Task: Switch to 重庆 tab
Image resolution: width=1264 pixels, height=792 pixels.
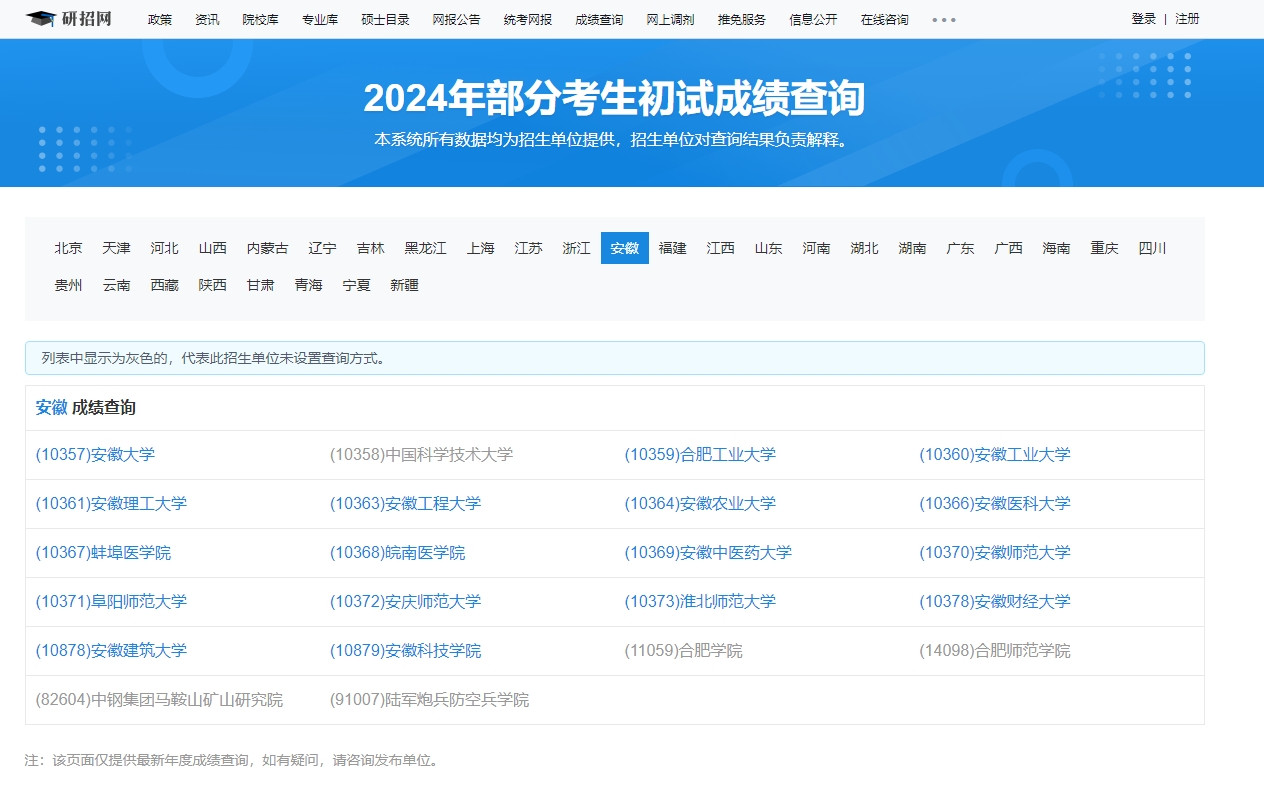Action: 1105,248
